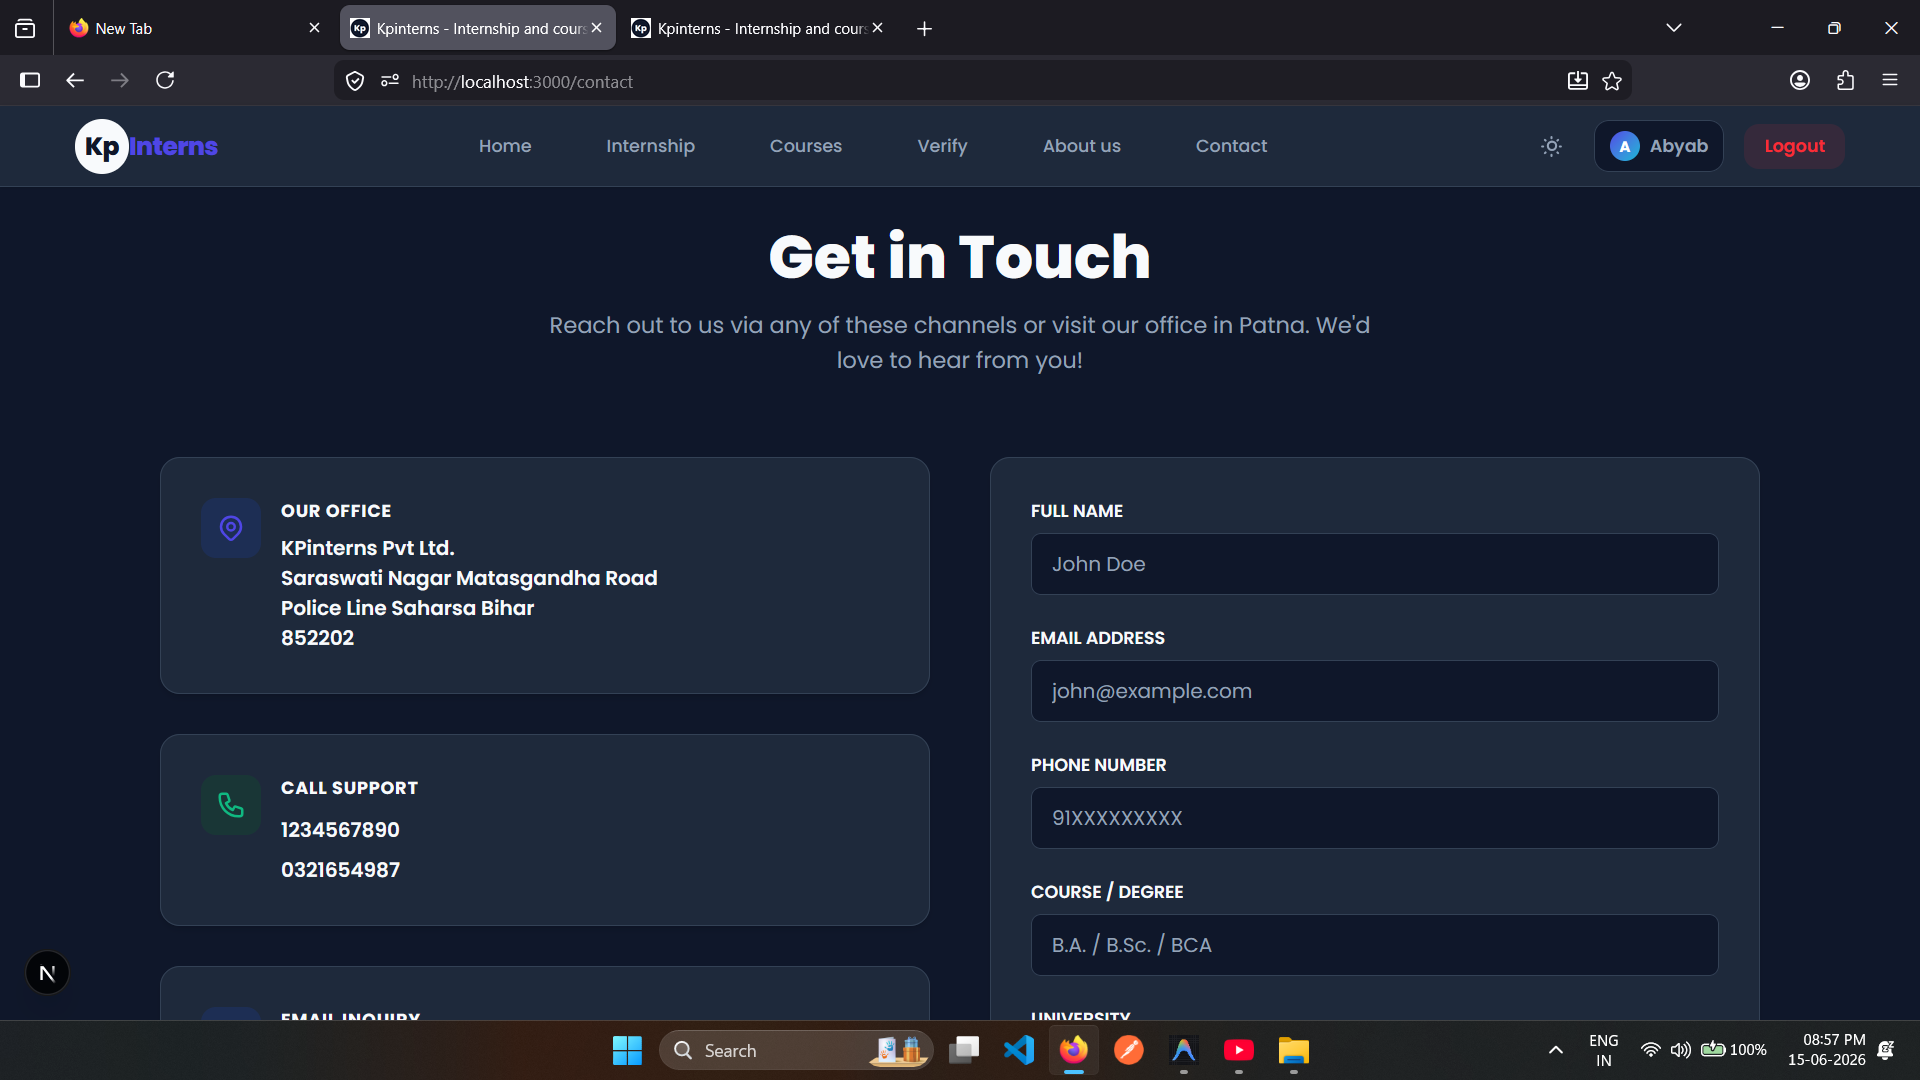Reload the current page
Screen dimensions: 1920x1080
tap(165, 80)
